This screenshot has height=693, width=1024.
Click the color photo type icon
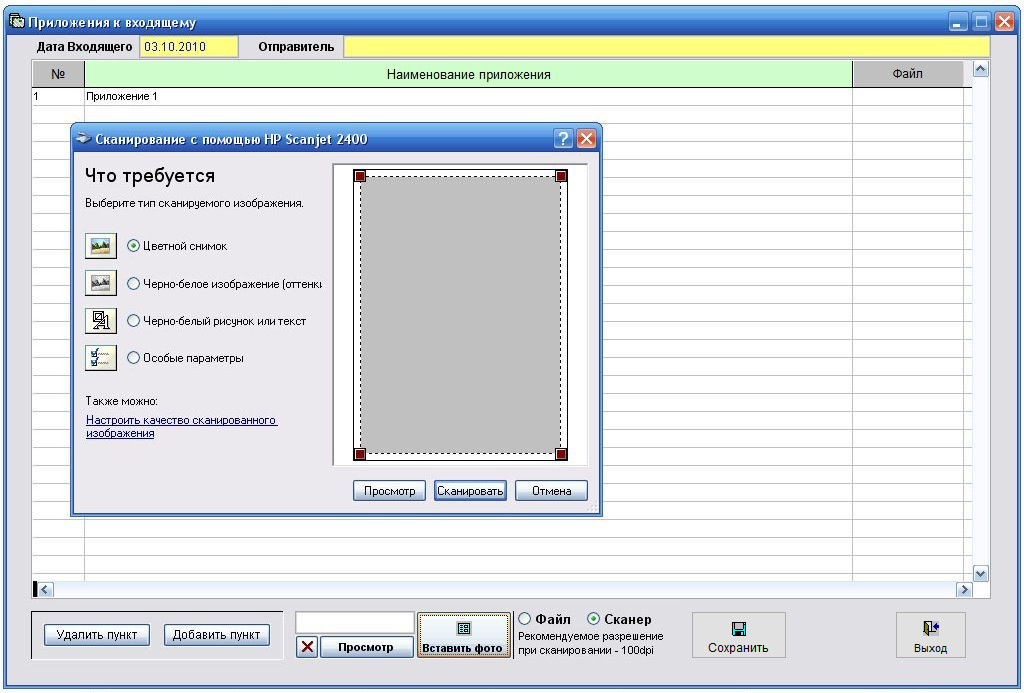pos(101,246)
